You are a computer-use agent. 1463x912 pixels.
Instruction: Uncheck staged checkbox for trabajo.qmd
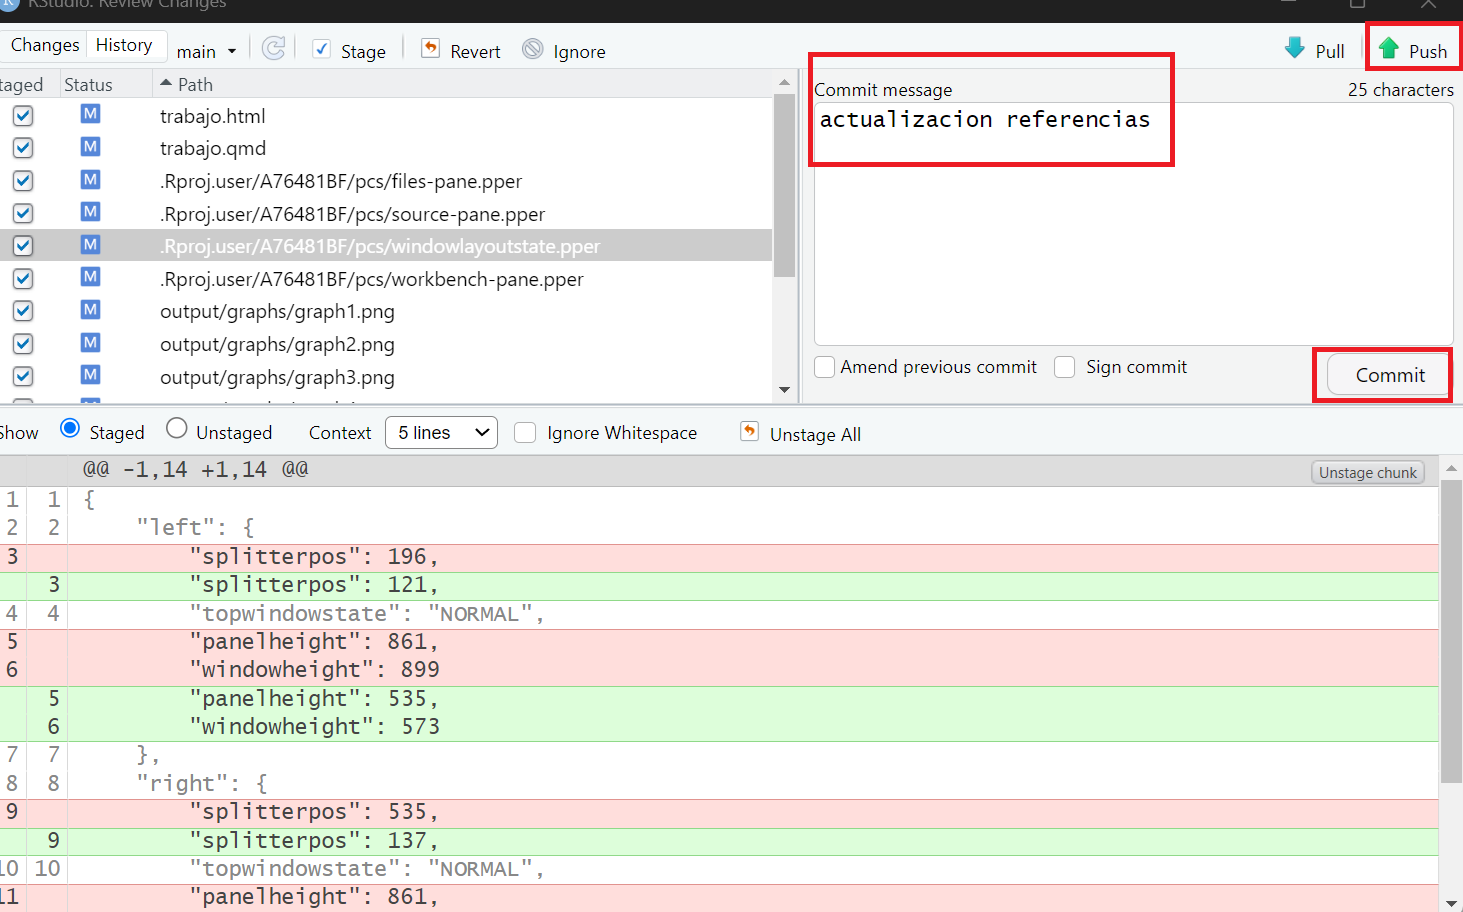click(23, 148)
